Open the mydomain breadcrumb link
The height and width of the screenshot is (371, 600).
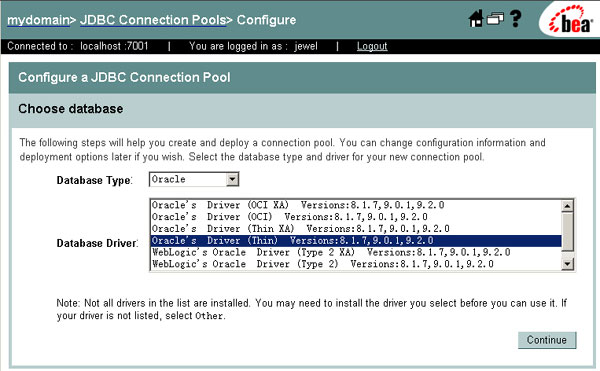(x=38, y=20)
